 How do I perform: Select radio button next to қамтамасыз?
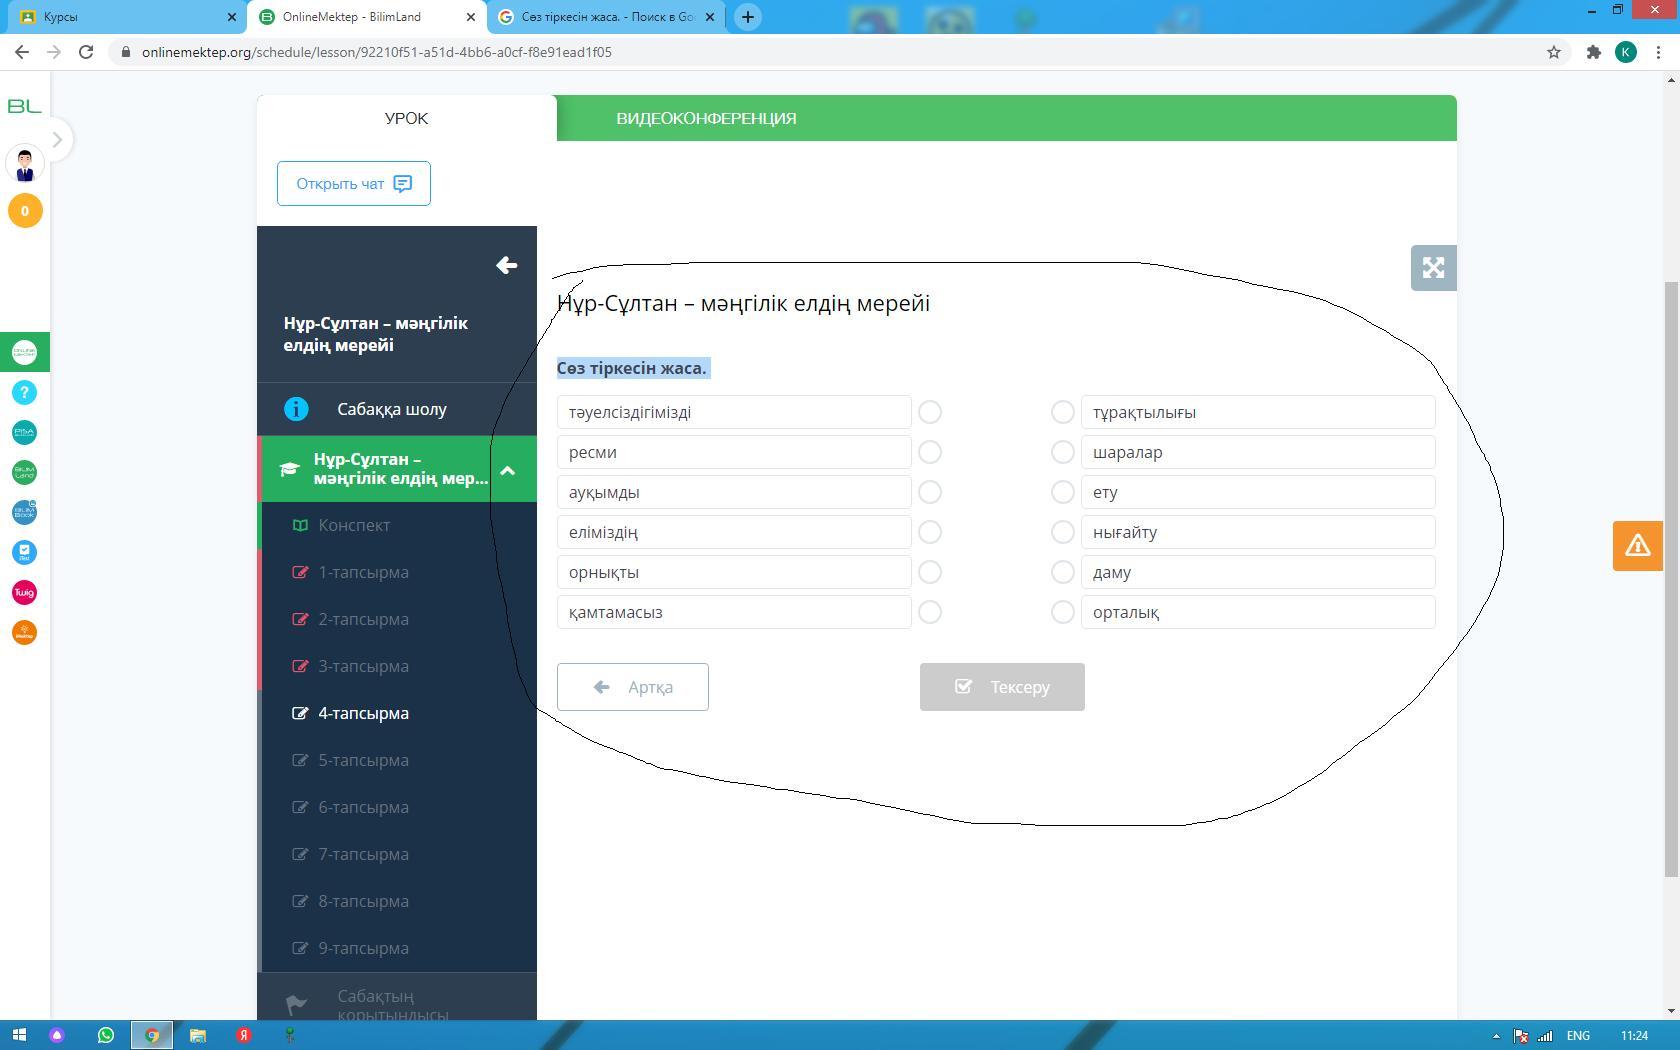pos(930,612)
